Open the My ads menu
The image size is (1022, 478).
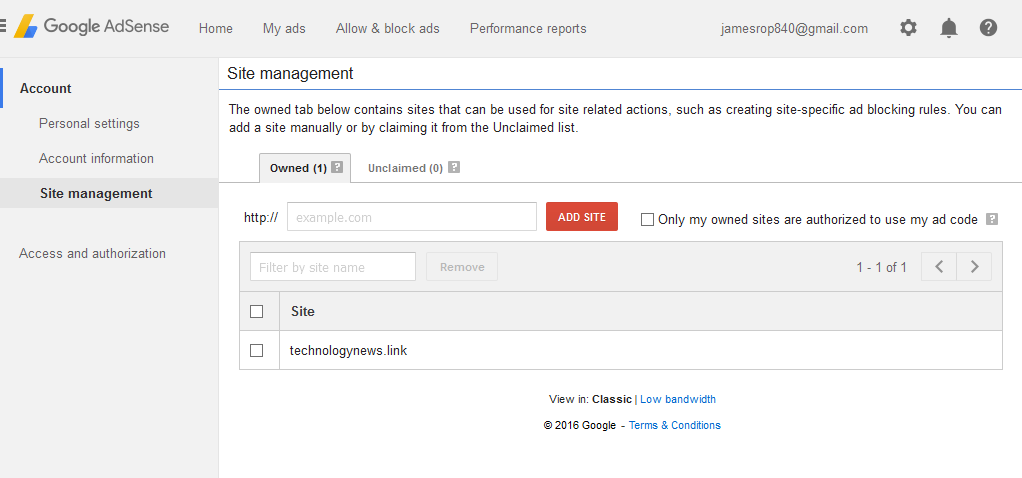284,28
